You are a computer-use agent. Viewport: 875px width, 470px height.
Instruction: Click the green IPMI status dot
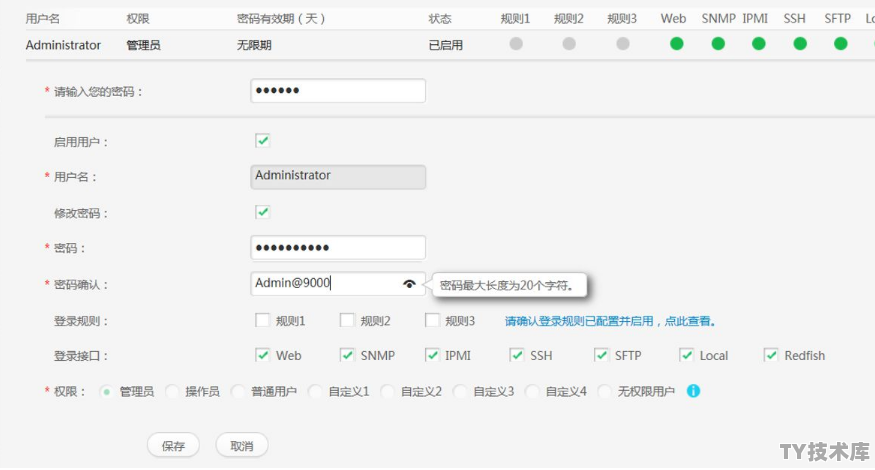tap(758, 44)
